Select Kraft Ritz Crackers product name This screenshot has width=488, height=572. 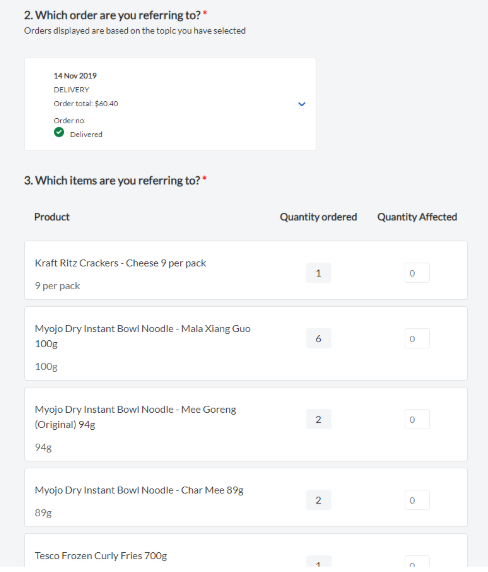tap(120, 263)
